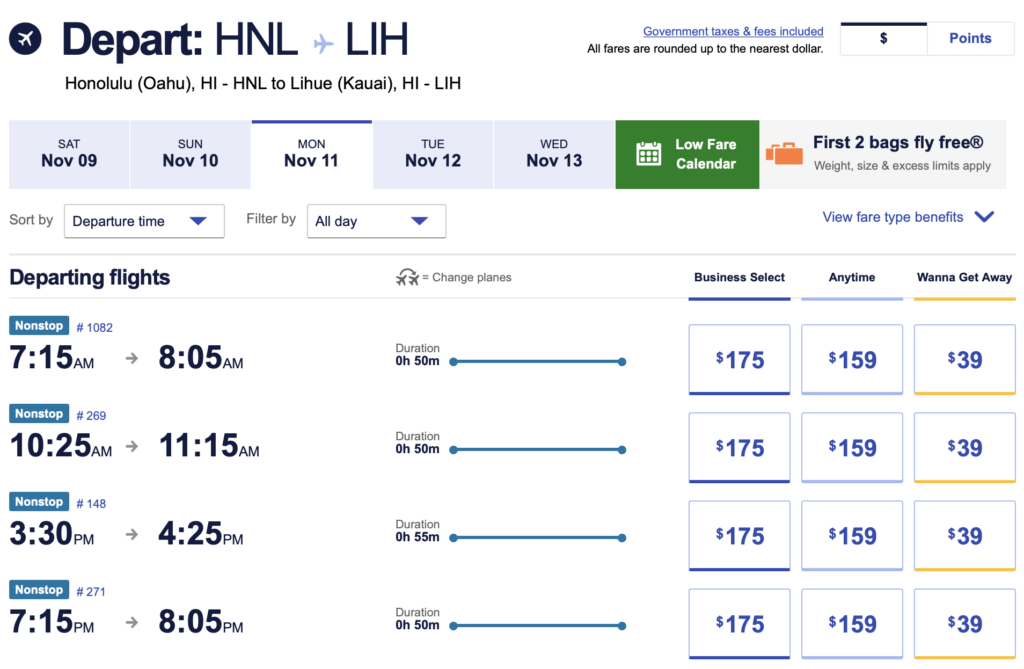The height and width of the screenshot is (669, 1024).
Task: Open the Sort by Departure time dropdown
Action: (144, 221)
